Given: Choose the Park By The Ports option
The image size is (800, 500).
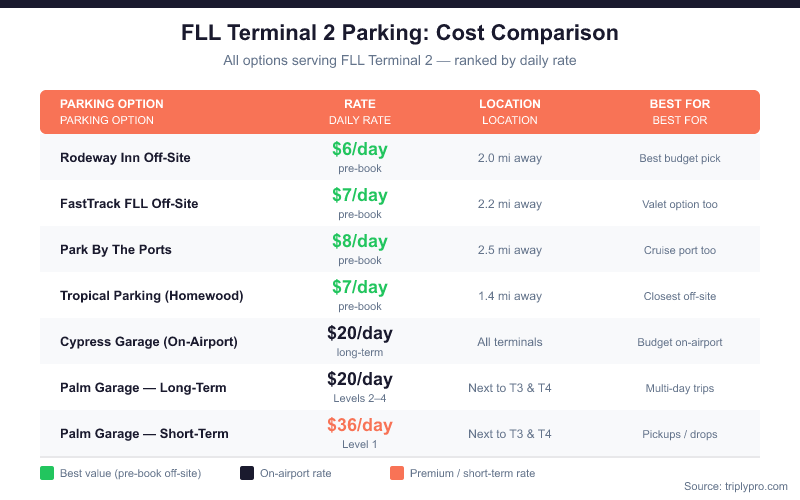Looking at the screenshot, I should pyautogui.click(x=116, y=250).
